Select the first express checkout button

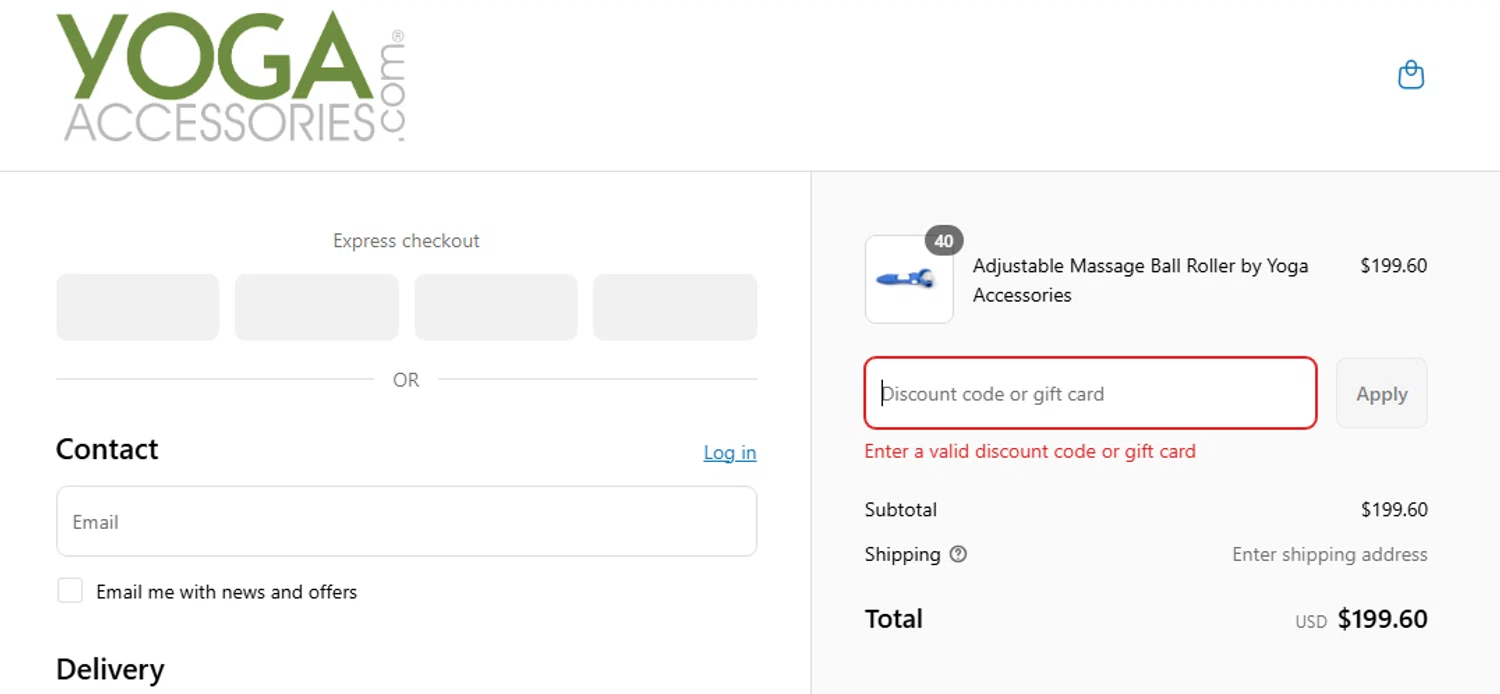[138, 307]
